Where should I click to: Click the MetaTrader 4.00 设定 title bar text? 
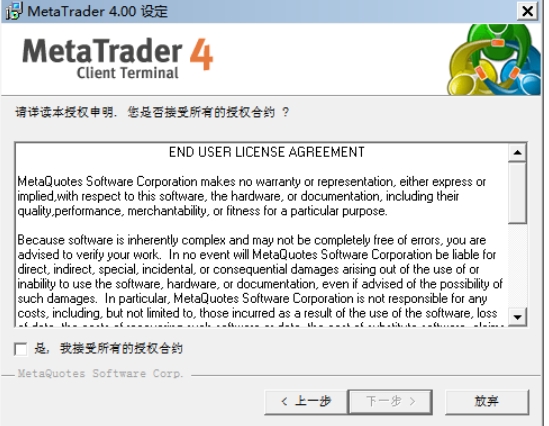coord(98,11)
